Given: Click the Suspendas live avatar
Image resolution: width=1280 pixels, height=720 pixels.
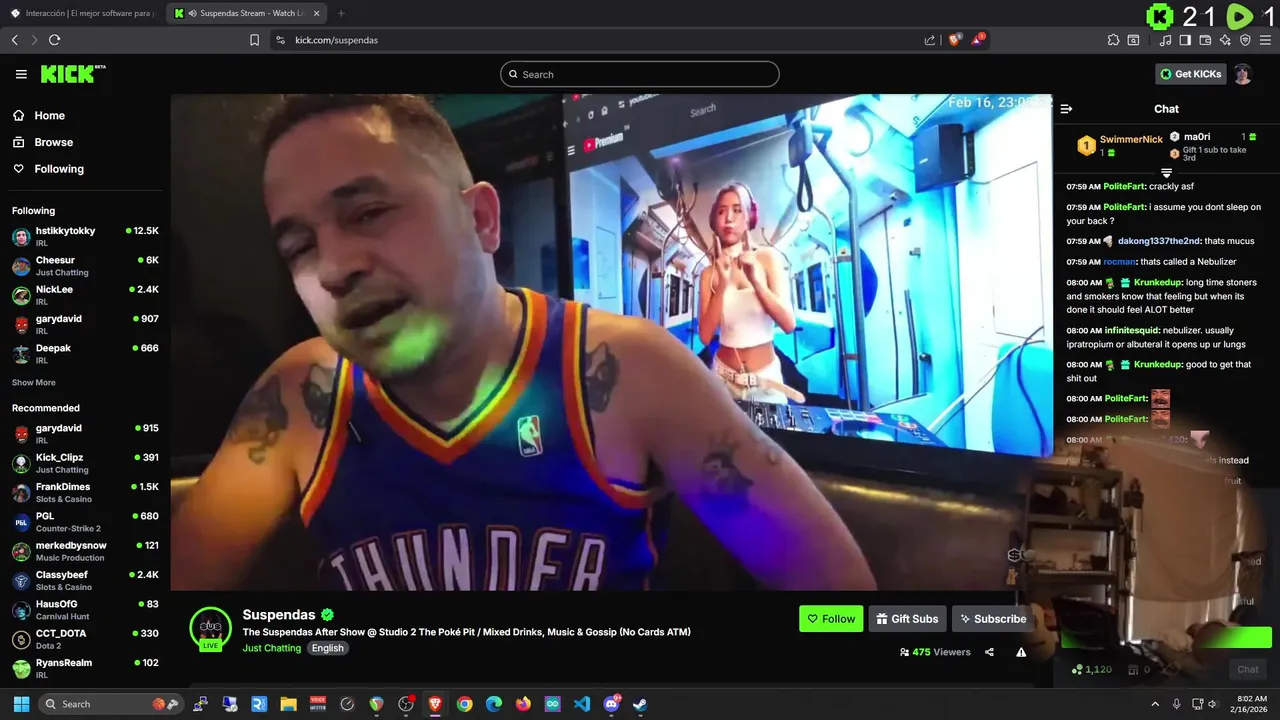Looking at the screenshot, I should (x=210, y=629).
